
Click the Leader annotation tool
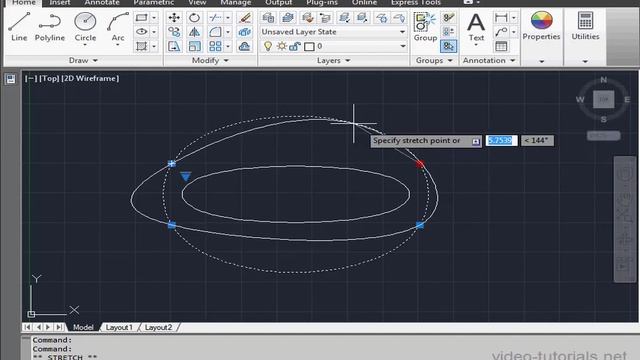coord(501,32)
